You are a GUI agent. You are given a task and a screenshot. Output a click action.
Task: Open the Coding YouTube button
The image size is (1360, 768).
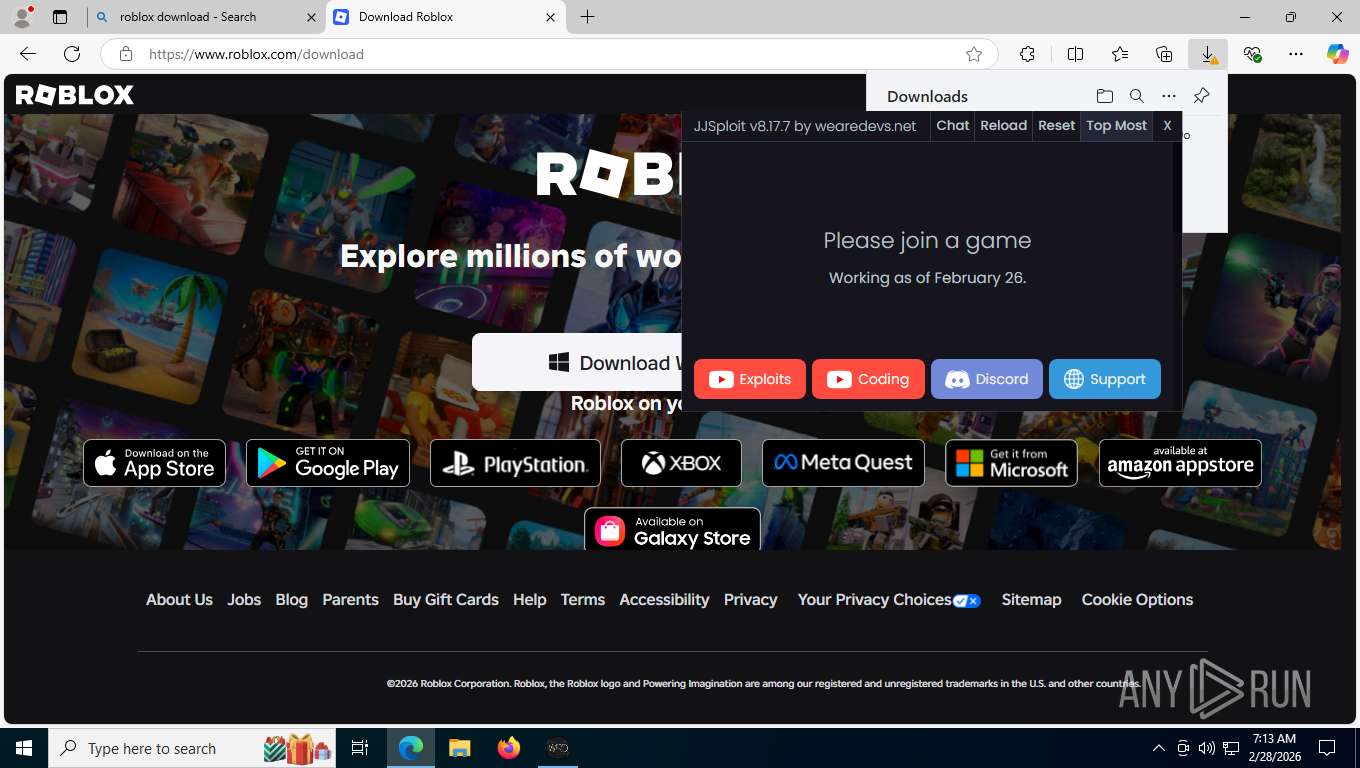coord(868,379)
